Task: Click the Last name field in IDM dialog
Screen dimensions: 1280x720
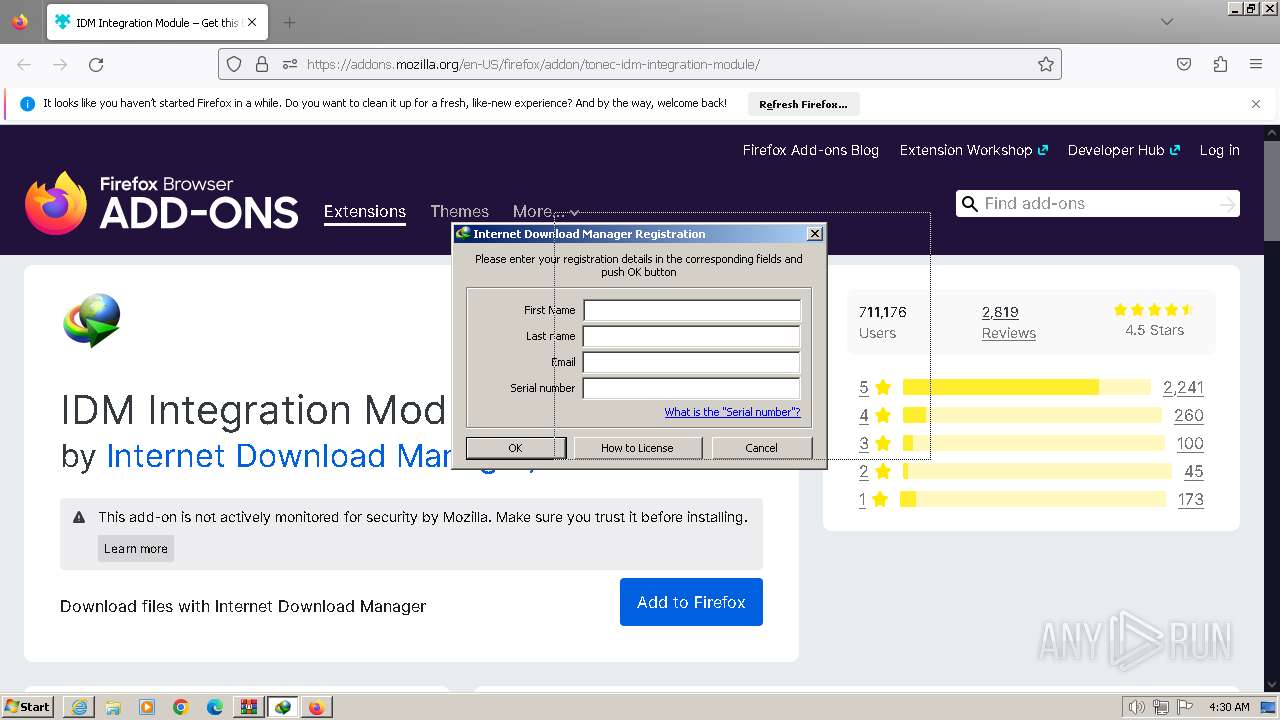Action: click(x=692, y=336)
